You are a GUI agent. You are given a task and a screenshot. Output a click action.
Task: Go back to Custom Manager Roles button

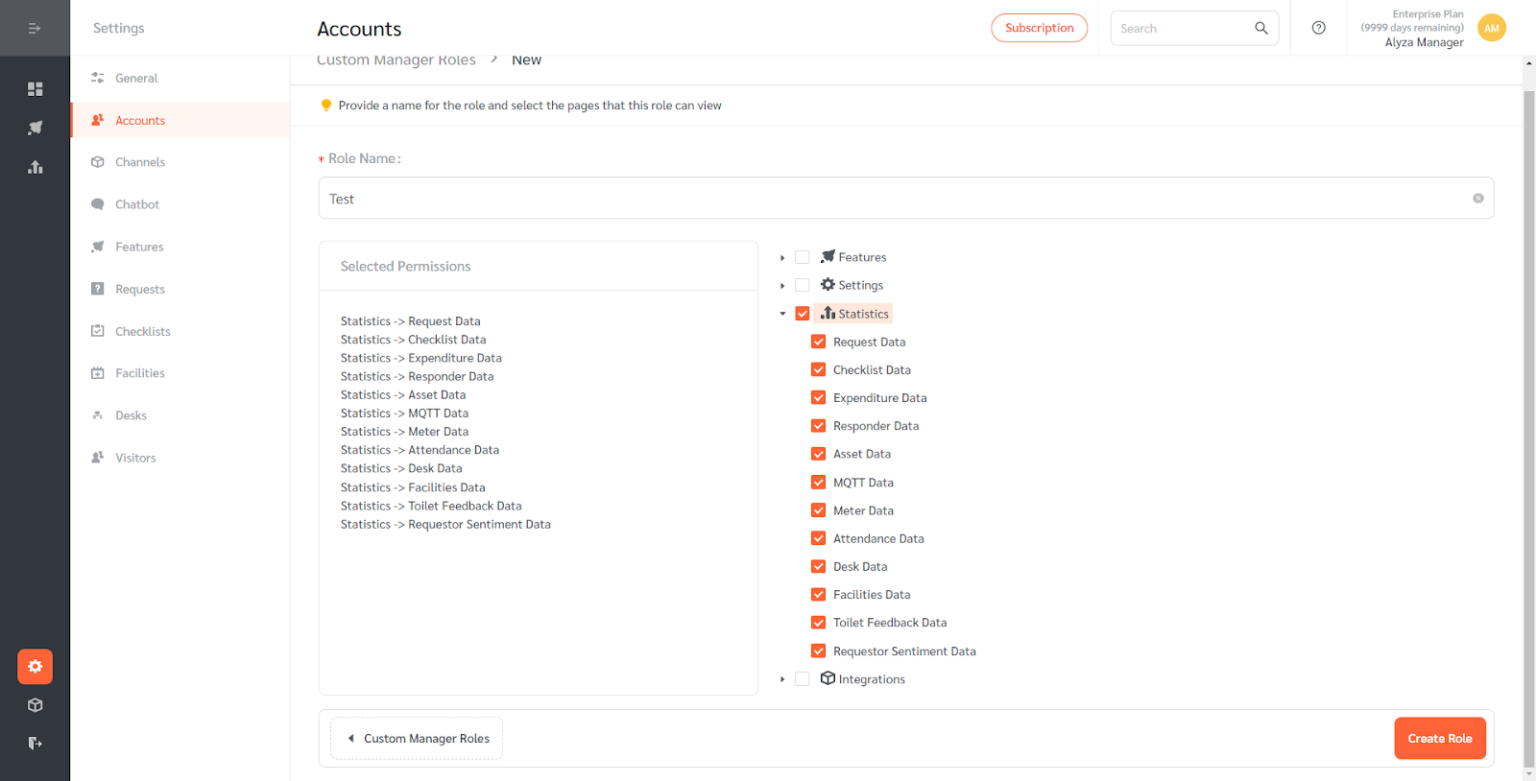coord(417,738)
